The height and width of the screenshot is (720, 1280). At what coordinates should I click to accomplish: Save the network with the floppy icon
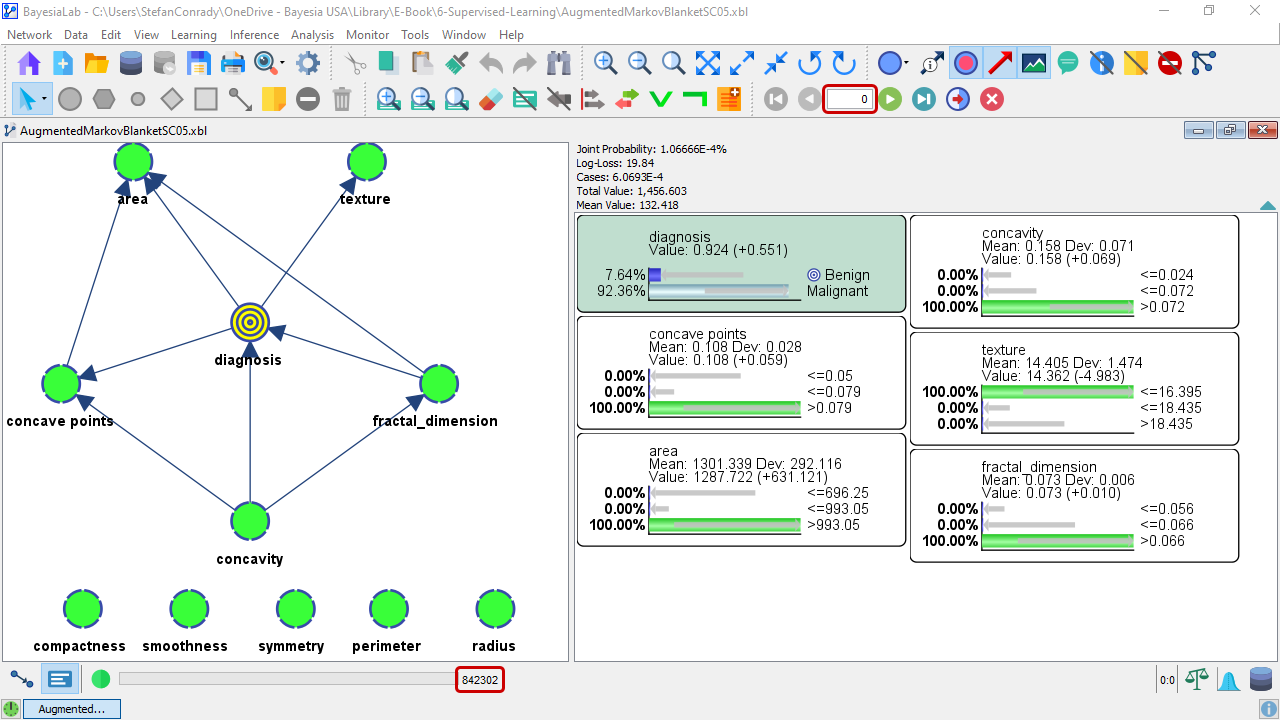[199, 63]
